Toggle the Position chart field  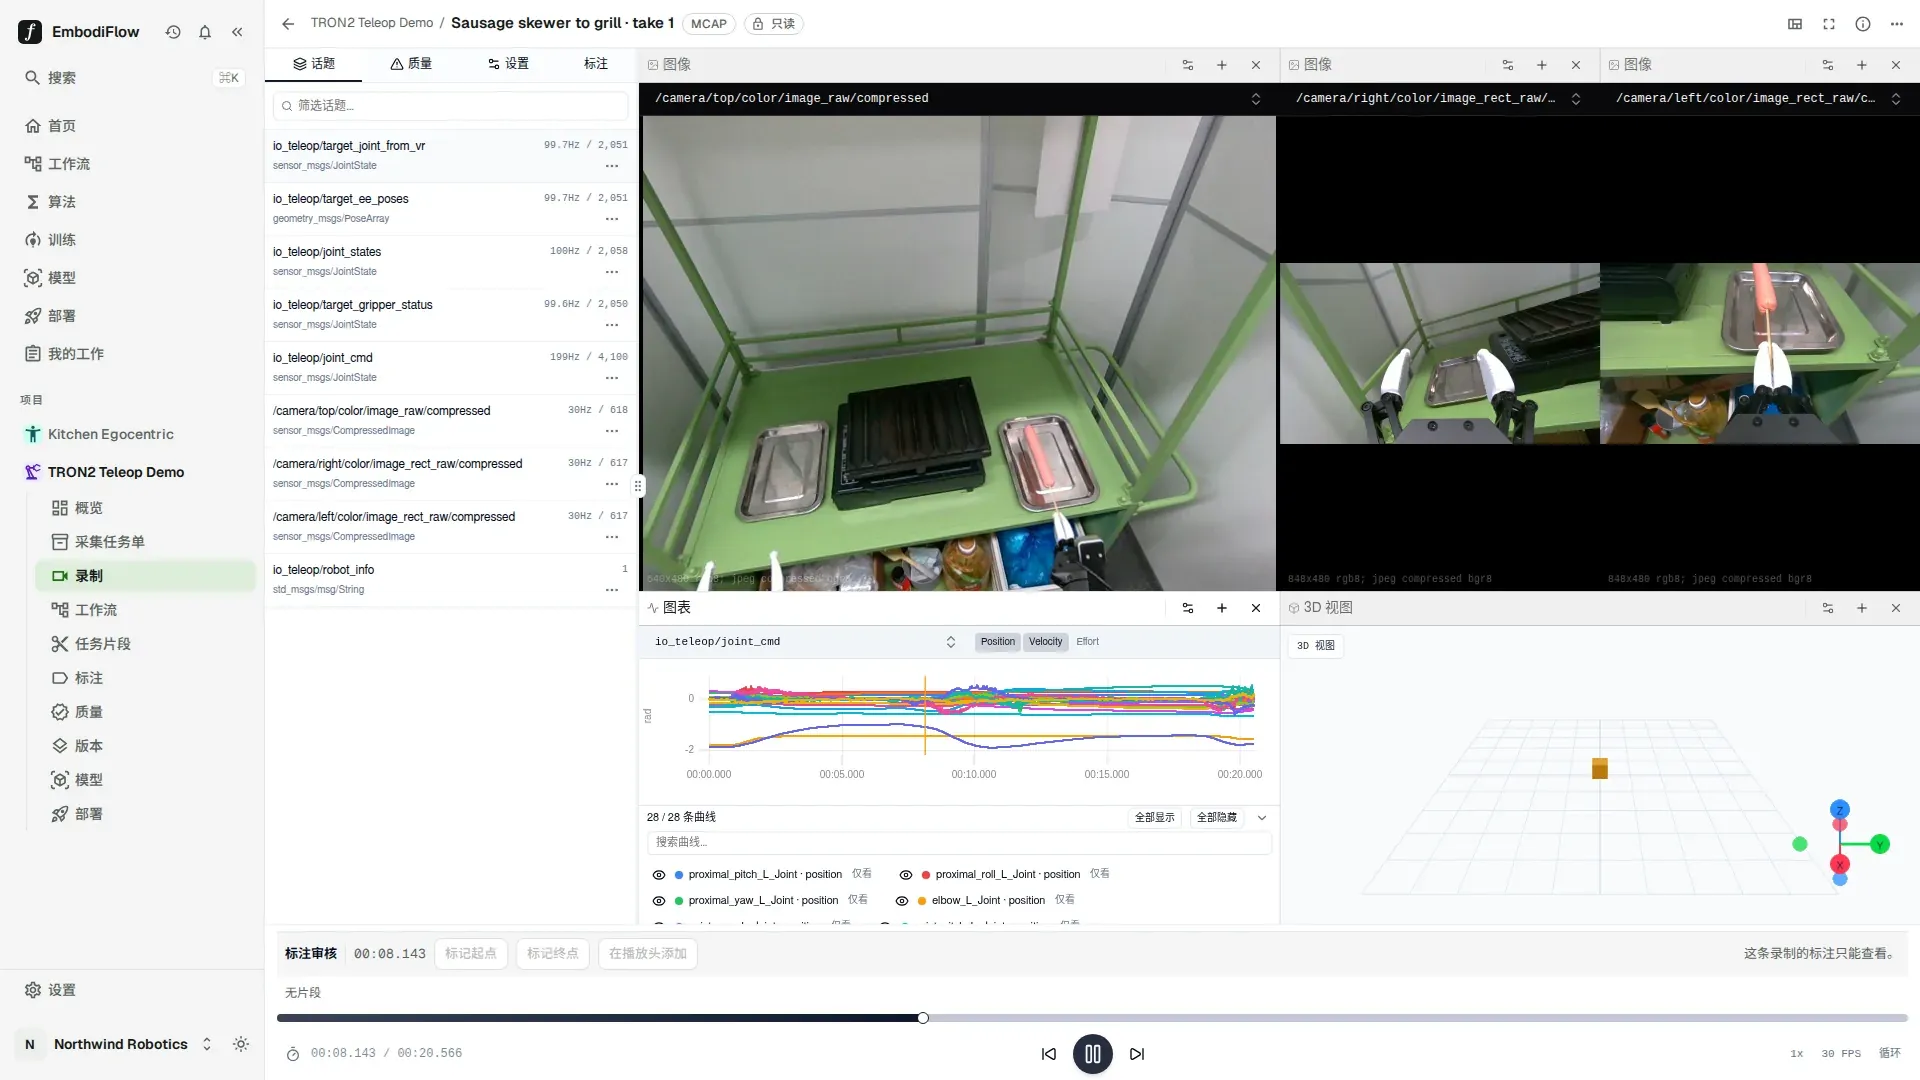(998, 642)
